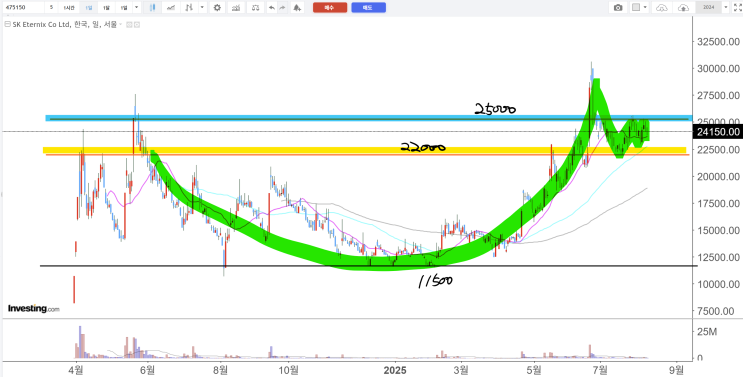Click the alert icon left of 매수
Image resolution: width=743 pixels, height=377 pixels.
(297, 8)
